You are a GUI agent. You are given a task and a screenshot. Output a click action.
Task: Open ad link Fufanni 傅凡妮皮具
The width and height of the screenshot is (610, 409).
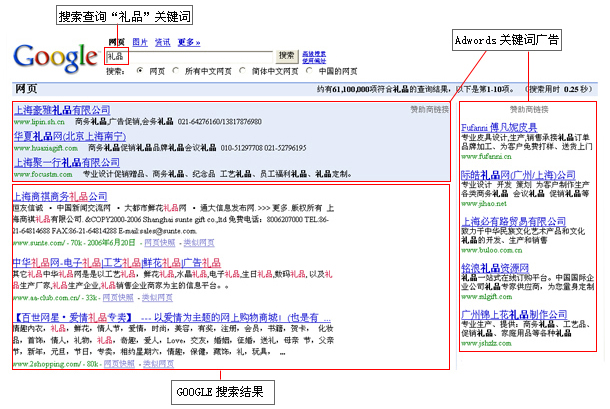[499, 128]
